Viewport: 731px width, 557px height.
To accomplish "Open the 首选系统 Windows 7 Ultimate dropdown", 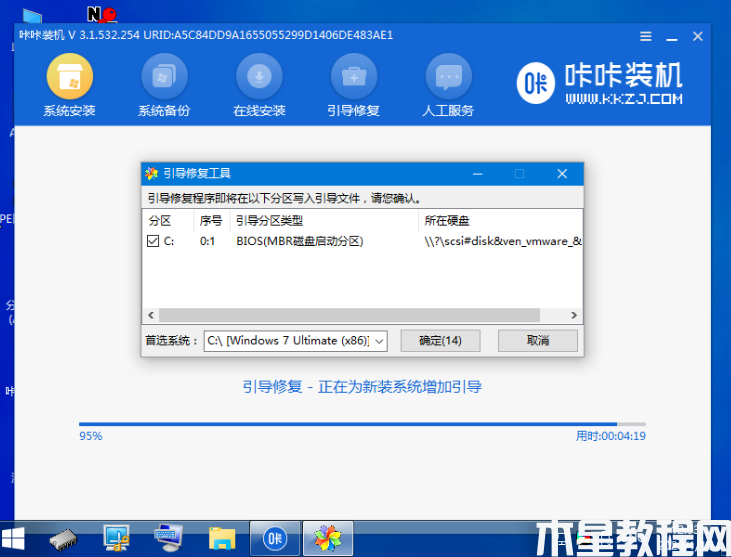I will click(296, 341).
